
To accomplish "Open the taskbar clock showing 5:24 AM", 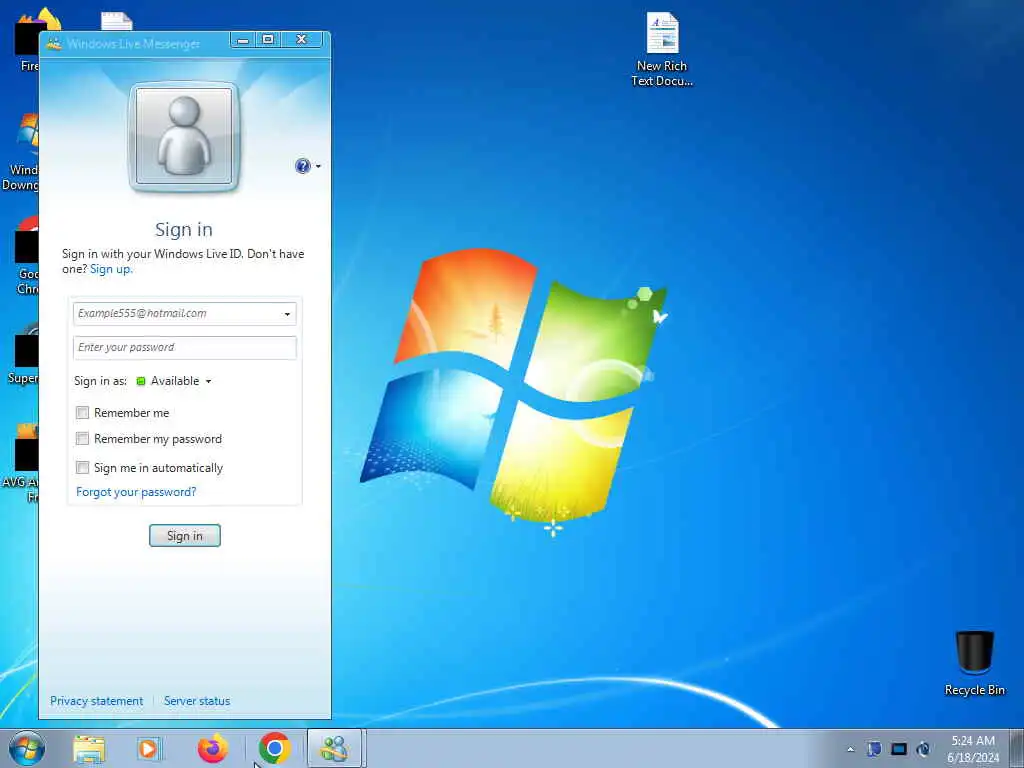I will click(x=973, y=748).
